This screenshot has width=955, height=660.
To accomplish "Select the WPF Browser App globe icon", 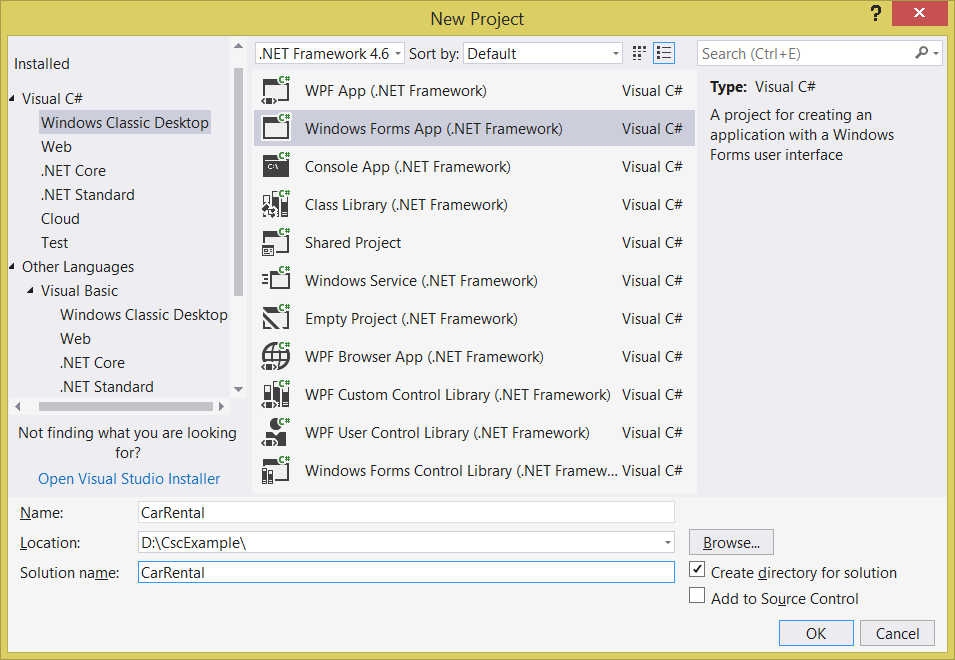I will [276, 356].
